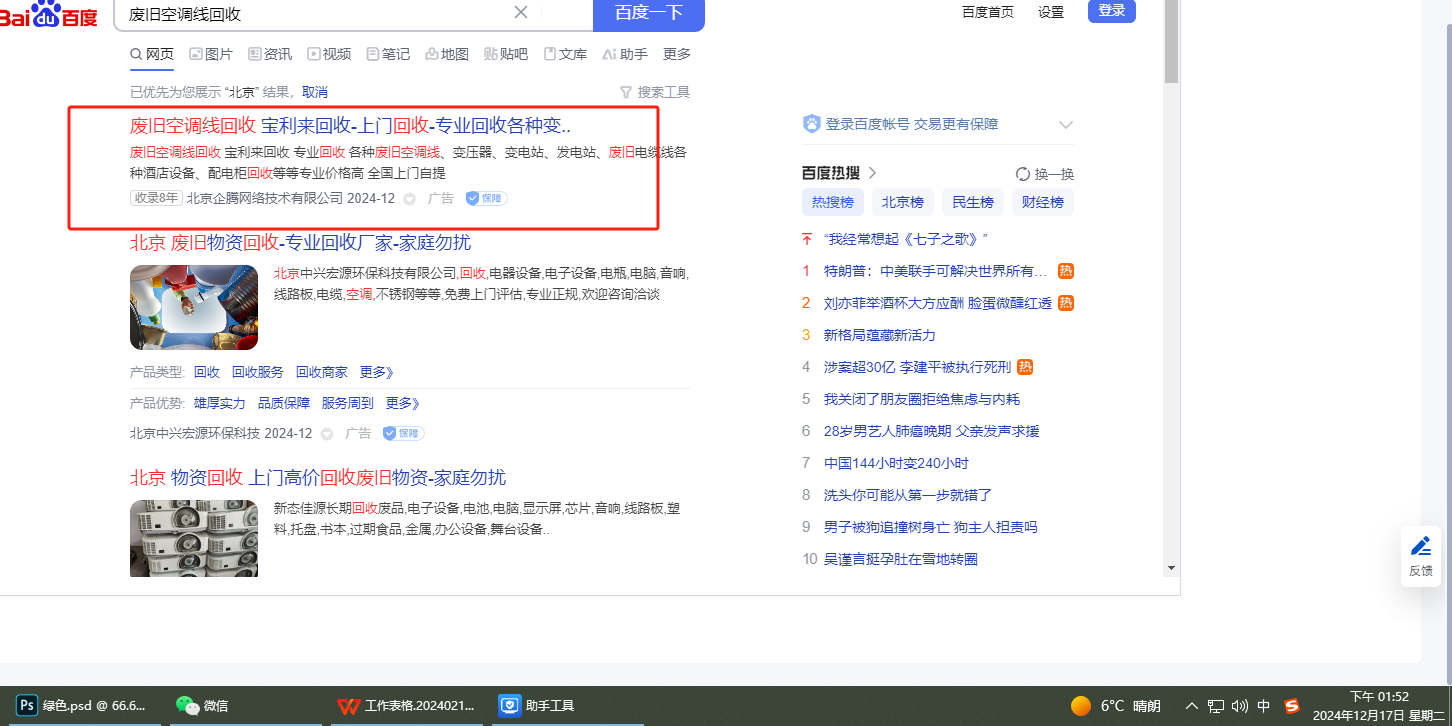Click the weather widget showing 6°C 晴朗
This screenshot has width=1452, height=726.
click(1115, 706)
